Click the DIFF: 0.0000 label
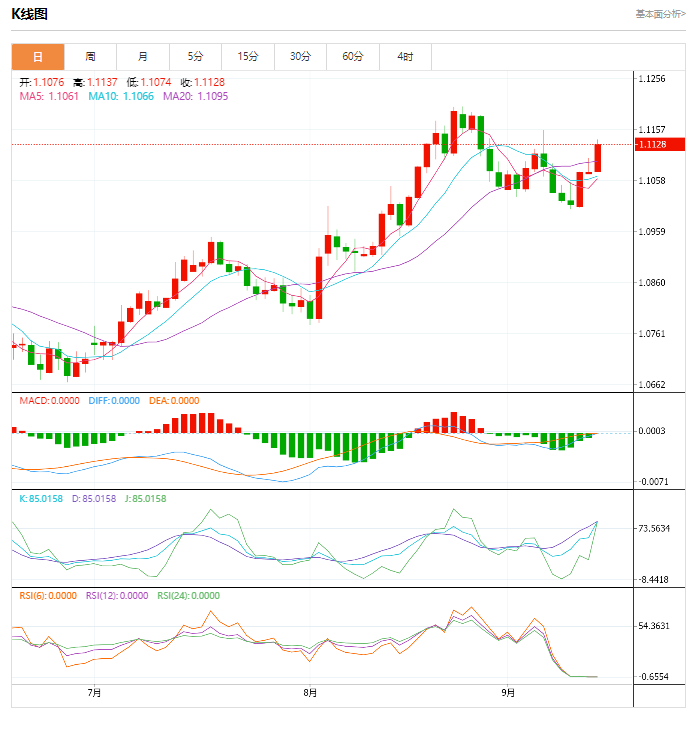This screenshot has width=692, height=737. tap(114, 400)
